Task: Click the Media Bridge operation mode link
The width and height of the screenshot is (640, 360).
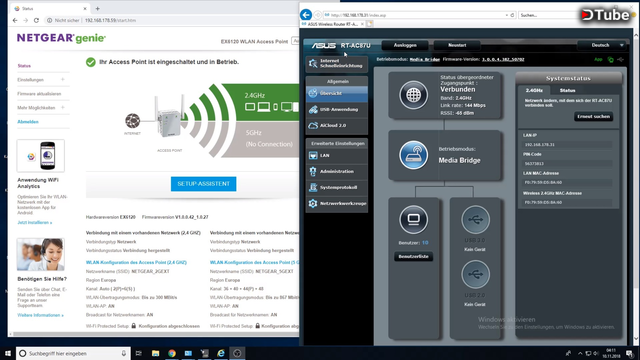Action: point(424,60)
